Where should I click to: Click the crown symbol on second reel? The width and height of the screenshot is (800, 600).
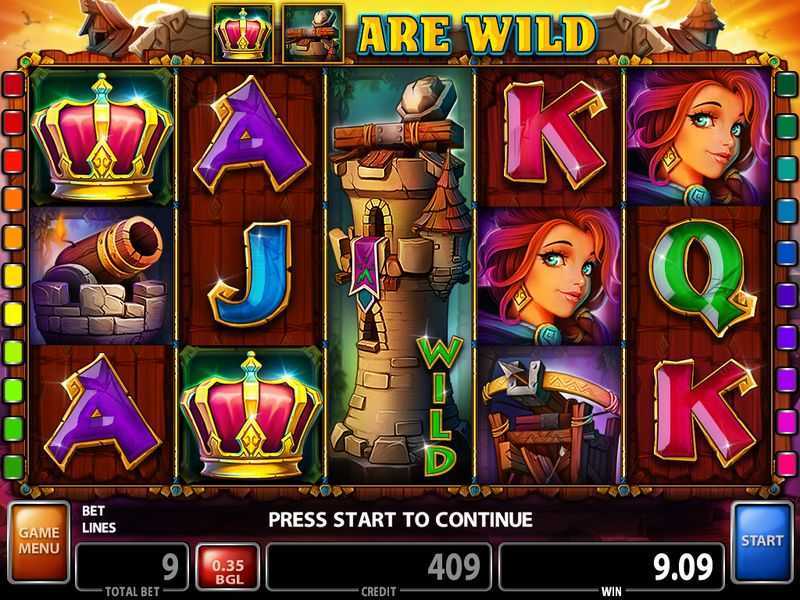252,415
